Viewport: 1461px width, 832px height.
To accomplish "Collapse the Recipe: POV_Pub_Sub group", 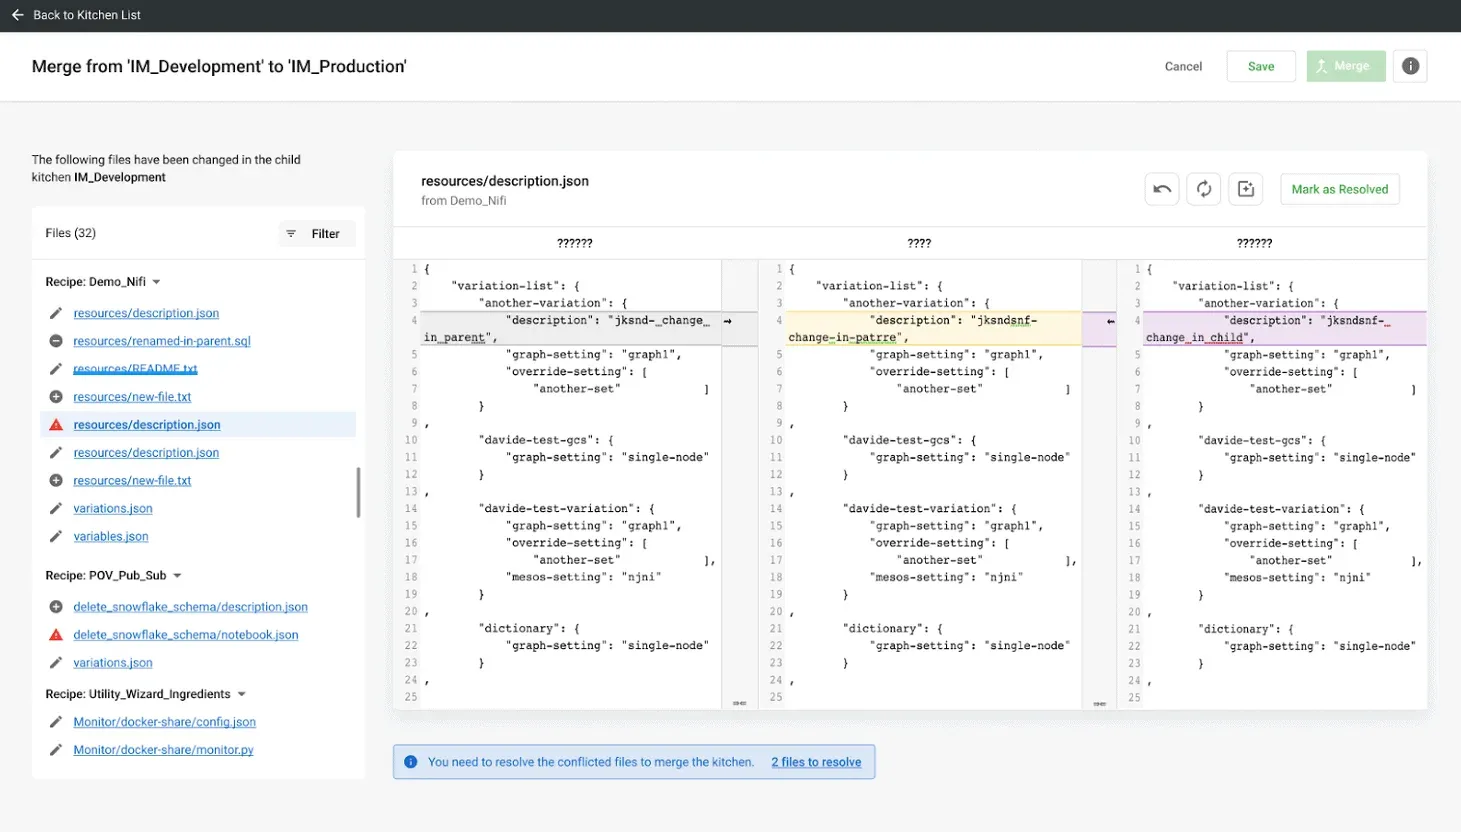I will pos(177,576).
